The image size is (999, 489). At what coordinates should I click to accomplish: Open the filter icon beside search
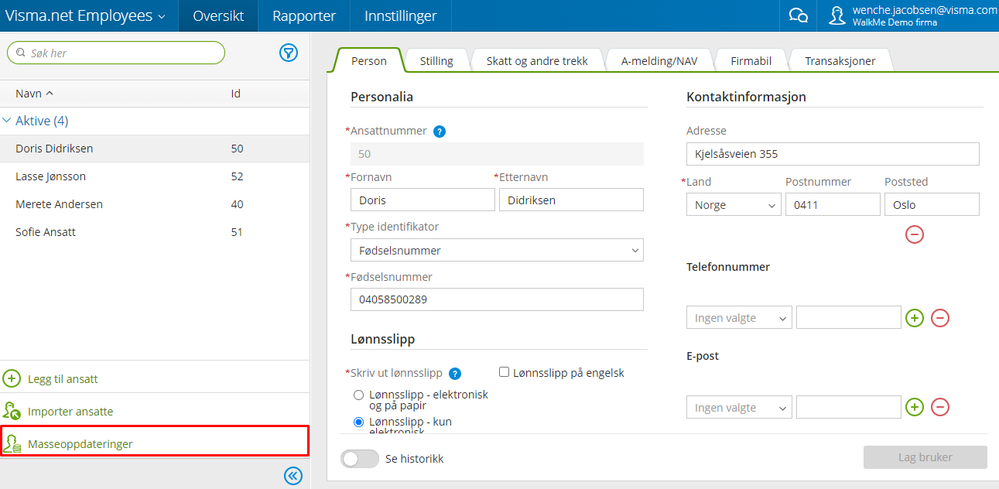point(289,53)
